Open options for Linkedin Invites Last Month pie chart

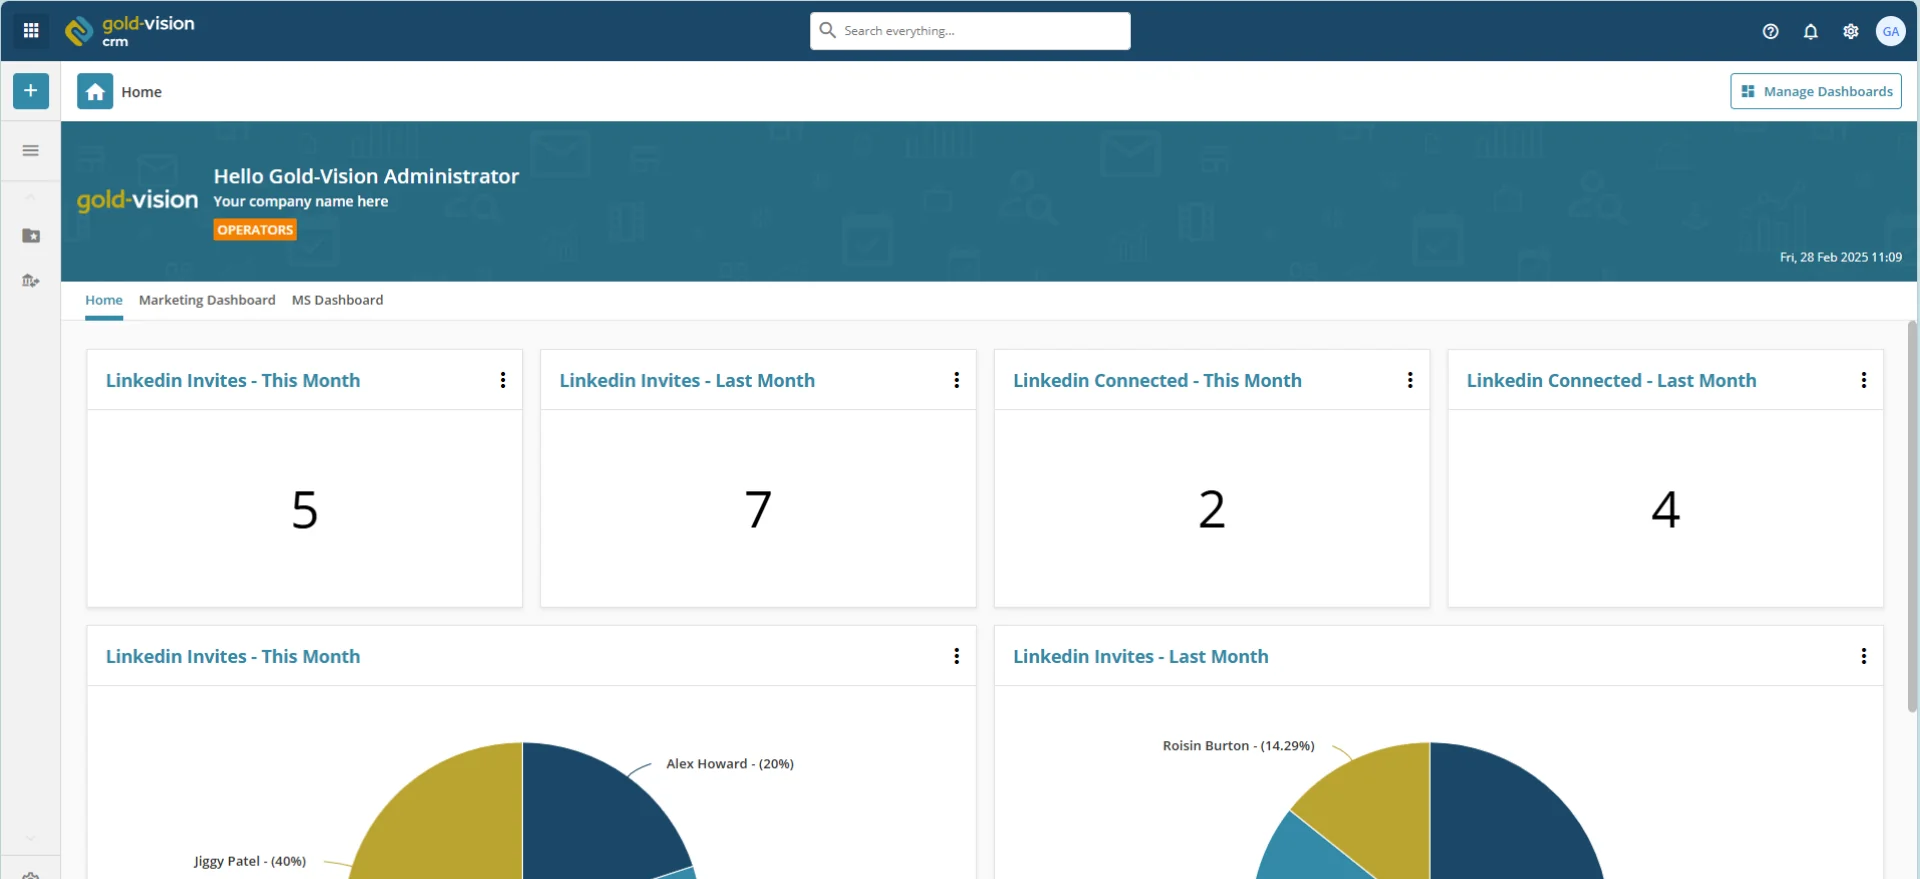pyautogui.click(x=1863, y=656)
